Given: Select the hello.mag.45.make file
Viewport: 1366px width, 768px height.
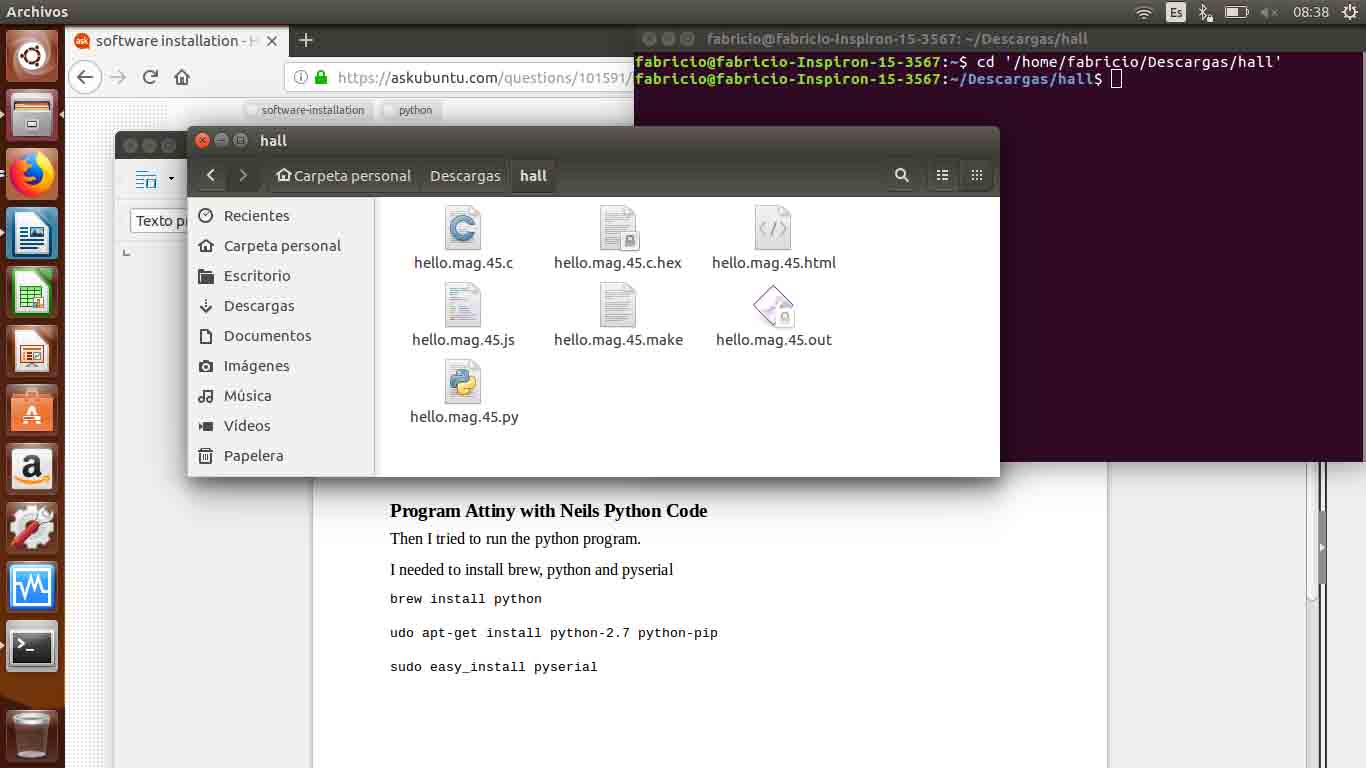Looking at the screenshot, I should click(618, 315).
